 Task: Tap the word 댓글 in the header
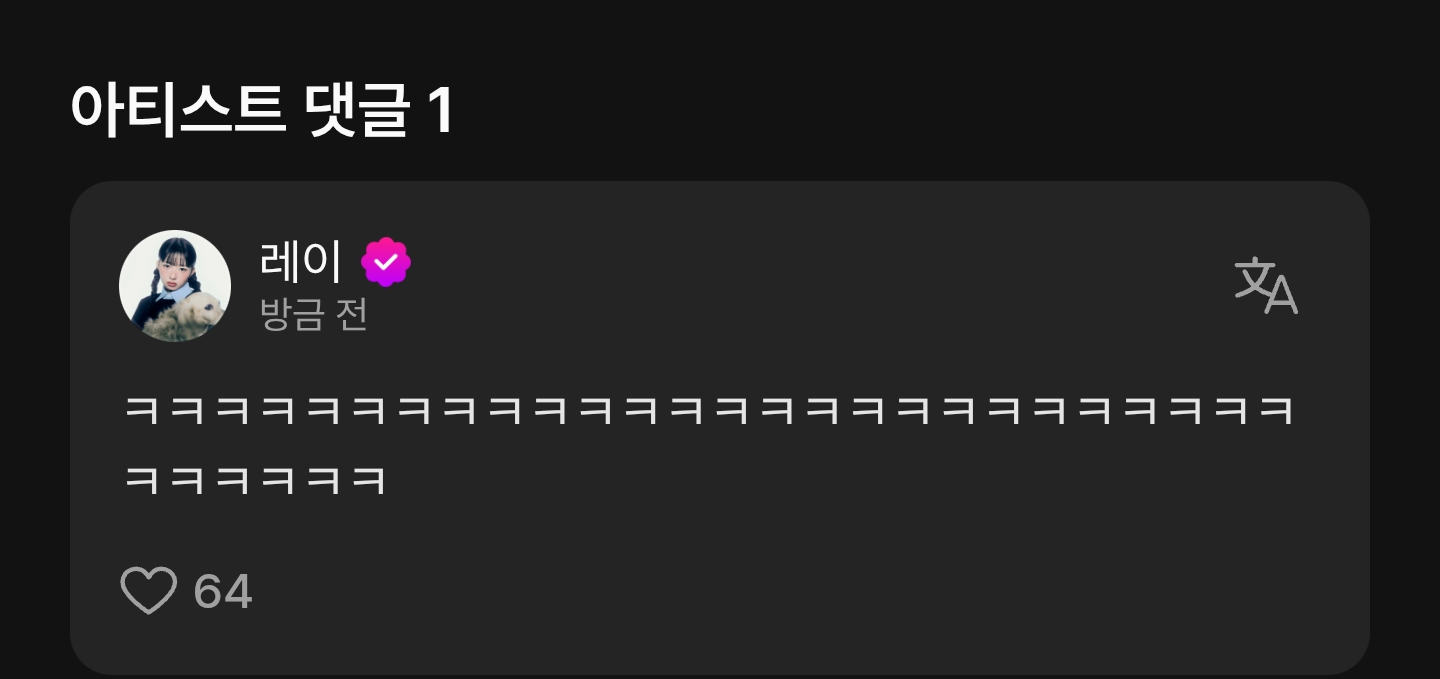pos(354,110)
